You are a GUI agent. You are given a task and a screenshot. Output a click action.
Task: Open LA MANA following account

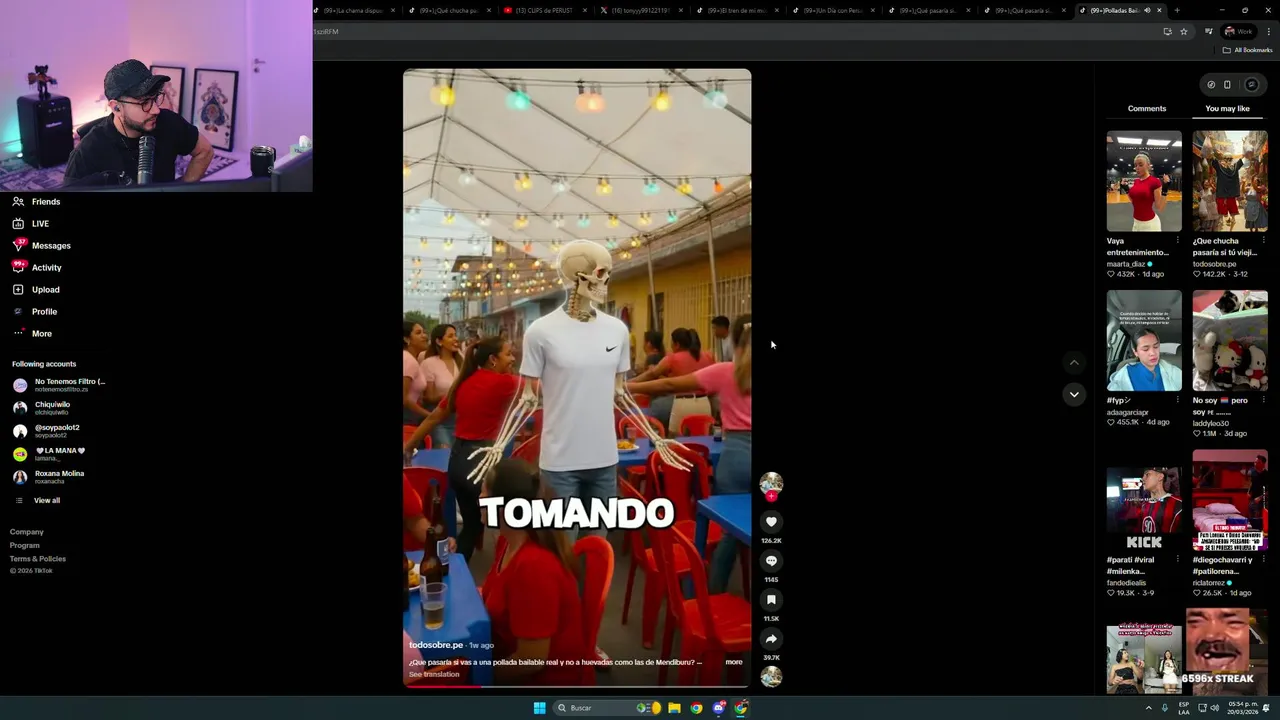49,453
